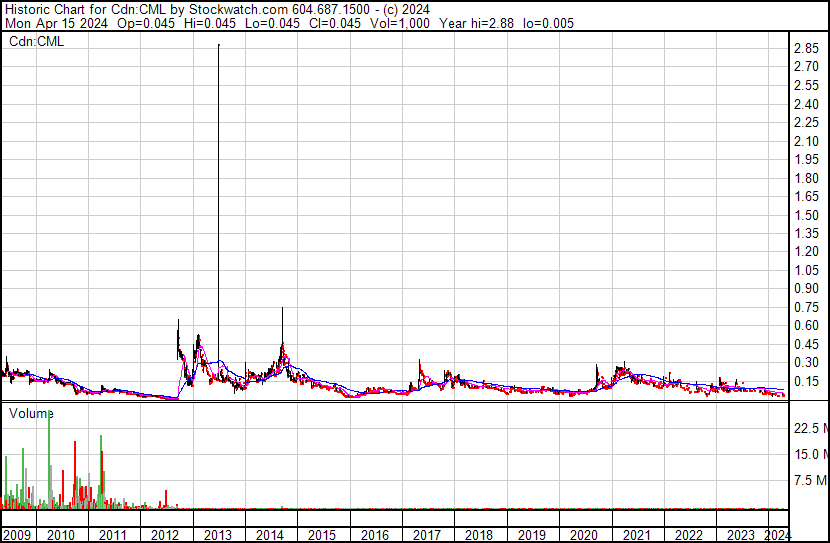The image size is (830, 543).
Task: Select the 2021 year label on time axis
Action: pyautogui.click(x=633, y=535)
